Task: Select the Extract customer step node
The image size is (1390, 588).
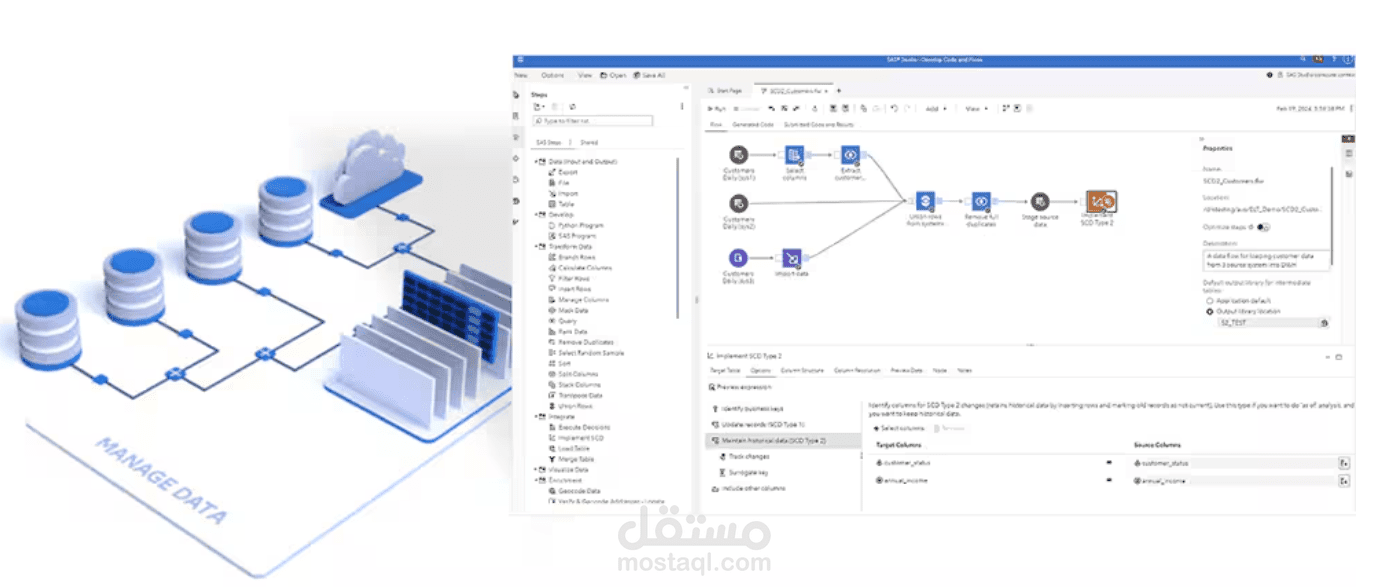Action: [850, 155]
